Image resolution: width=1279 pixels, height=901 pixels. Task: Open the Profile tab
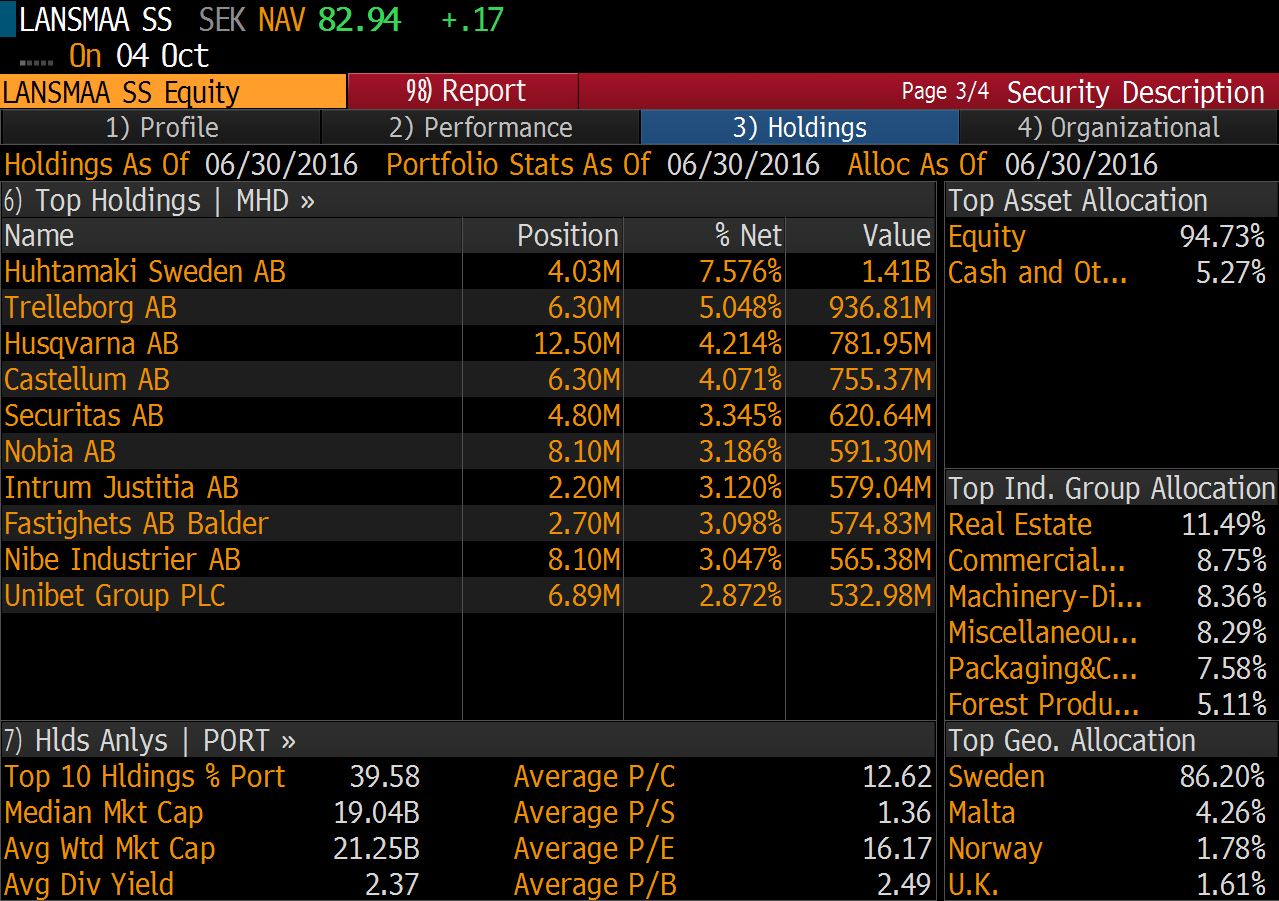point(161,128)
